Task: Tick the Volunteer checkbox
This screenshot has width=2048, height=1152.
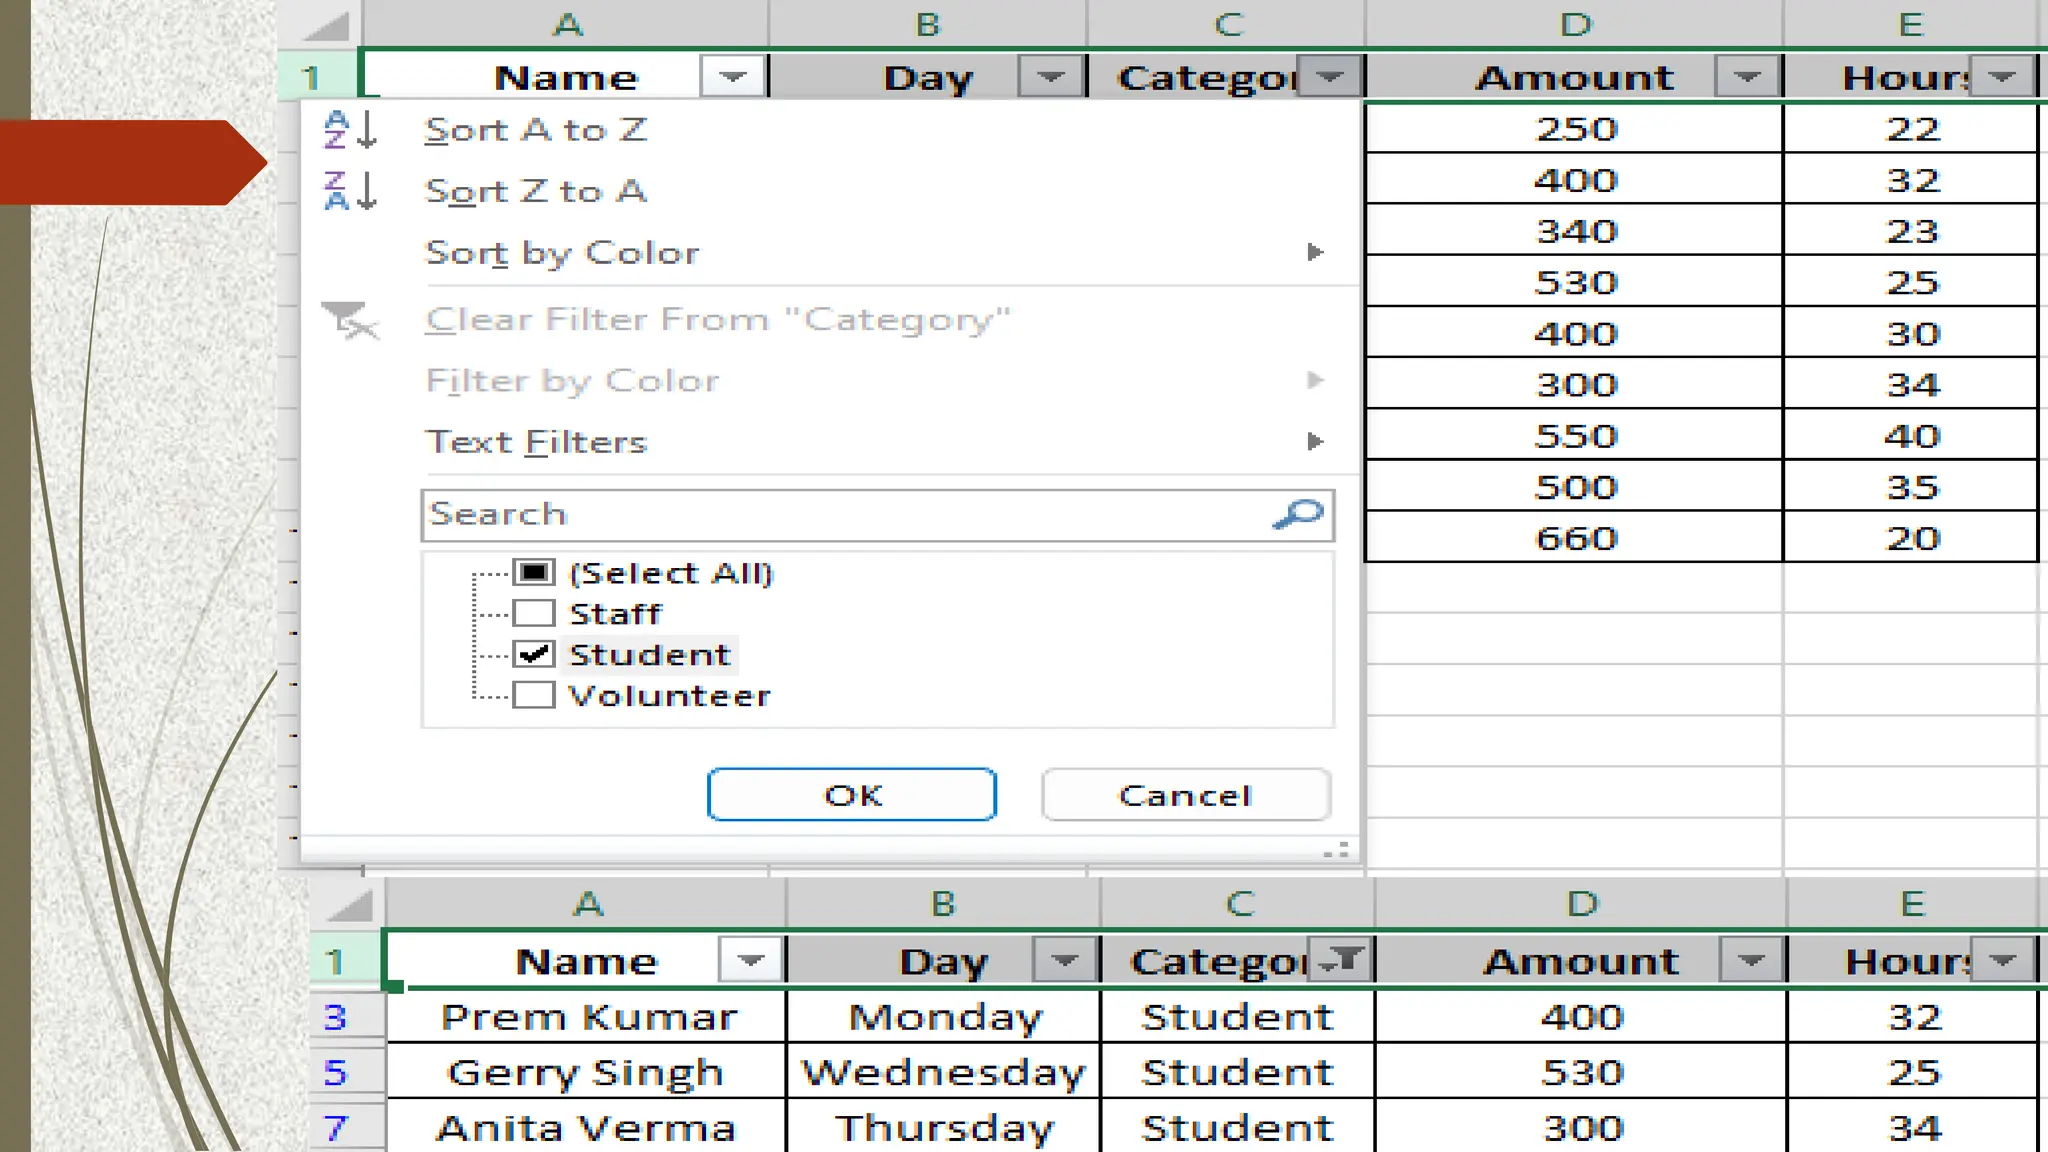Action: [534, 695]
